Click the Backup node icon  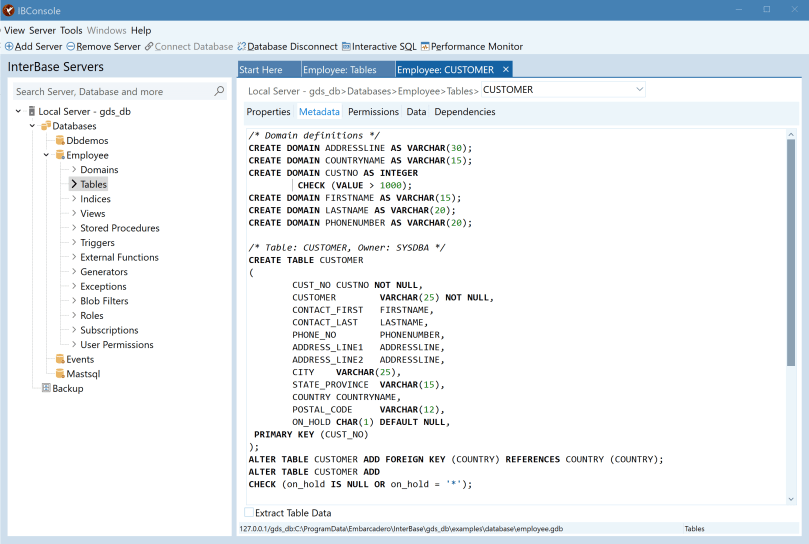tap(46, 388)
